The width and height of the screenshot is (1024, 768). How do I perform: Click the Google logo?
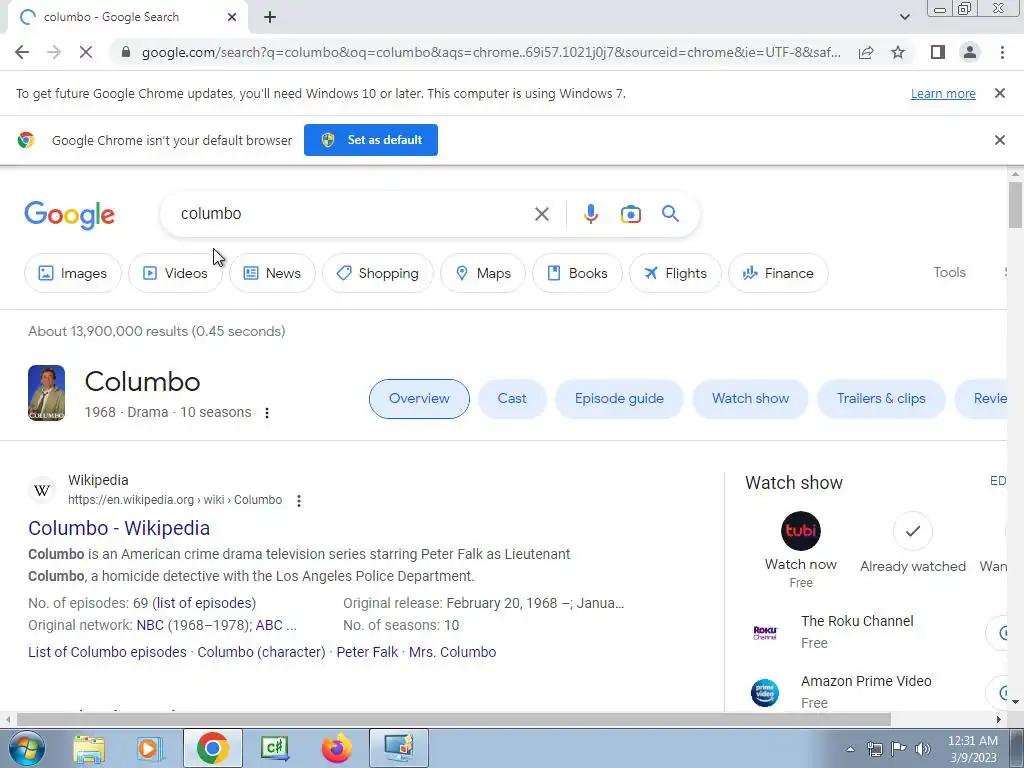(x=70, y=215)
